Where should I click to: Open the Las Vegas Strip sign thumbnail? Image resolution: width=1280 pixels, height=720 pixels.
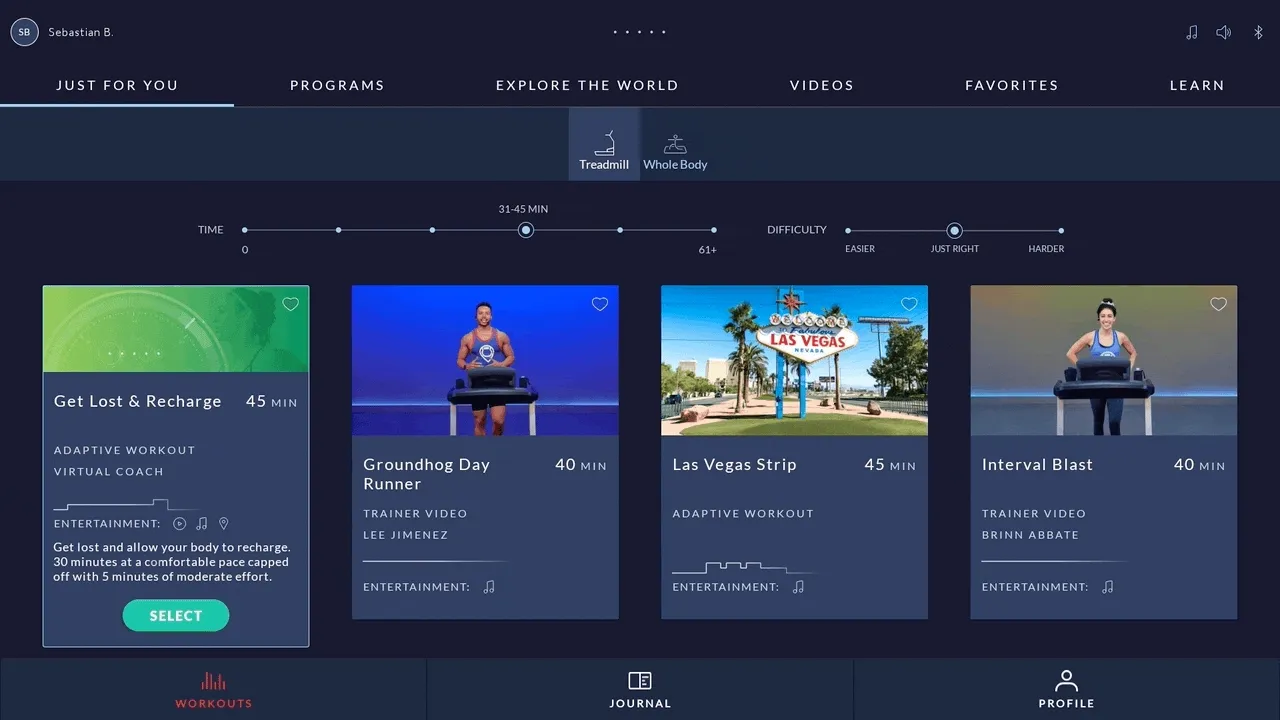coord(794,360)
